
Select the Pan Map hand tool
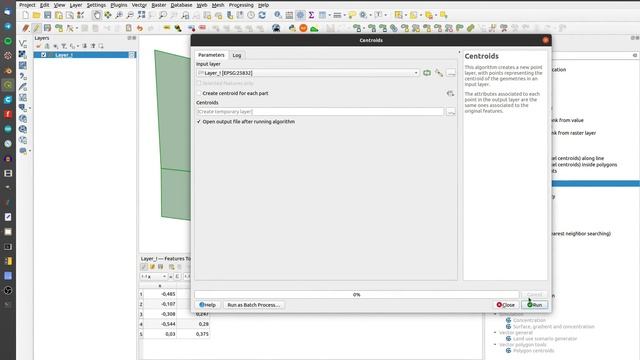point(97,15)
